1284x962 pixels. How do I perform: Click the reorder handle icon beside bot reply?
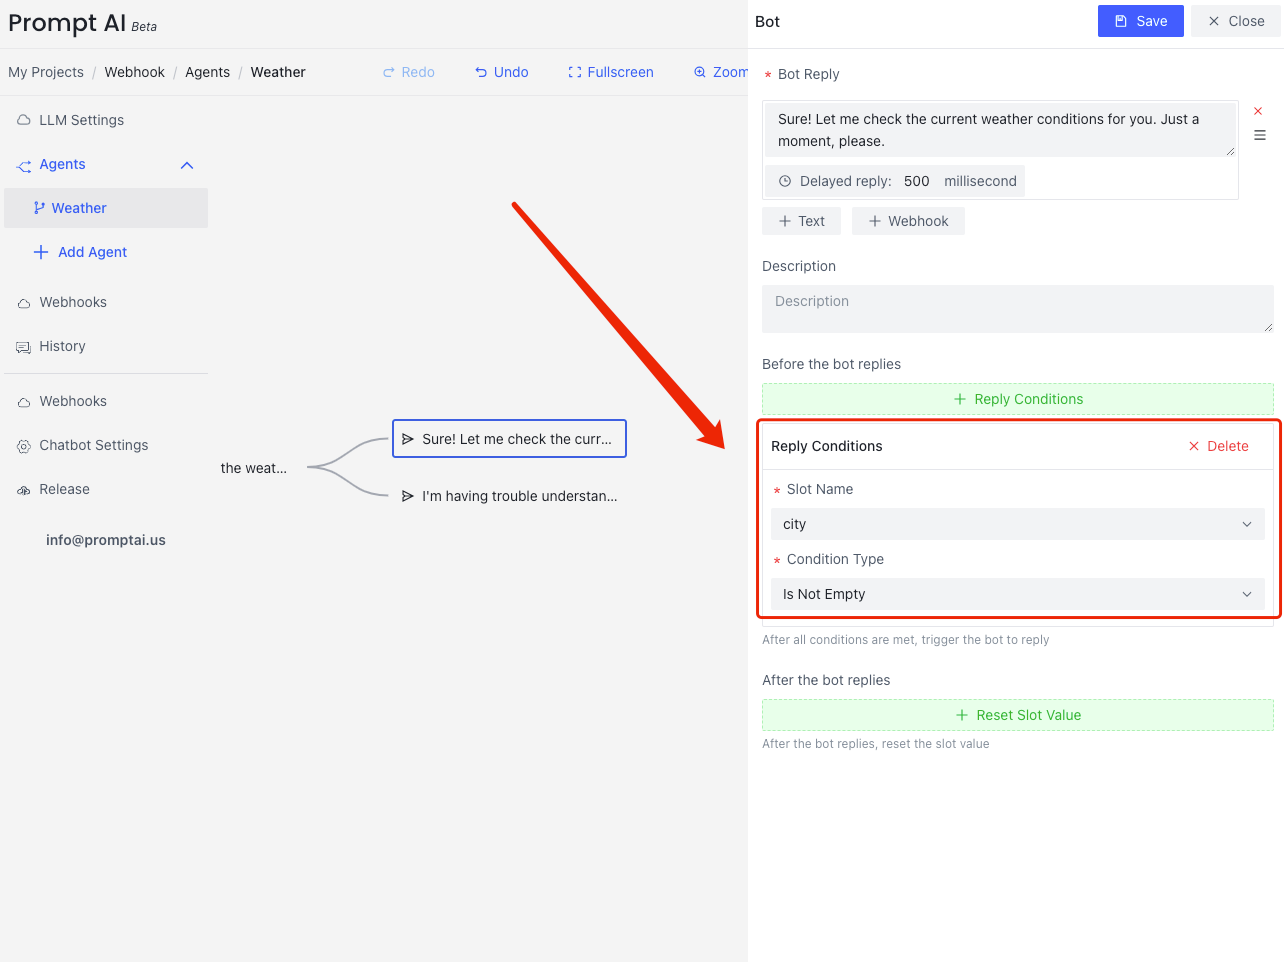click(1260, 135)
